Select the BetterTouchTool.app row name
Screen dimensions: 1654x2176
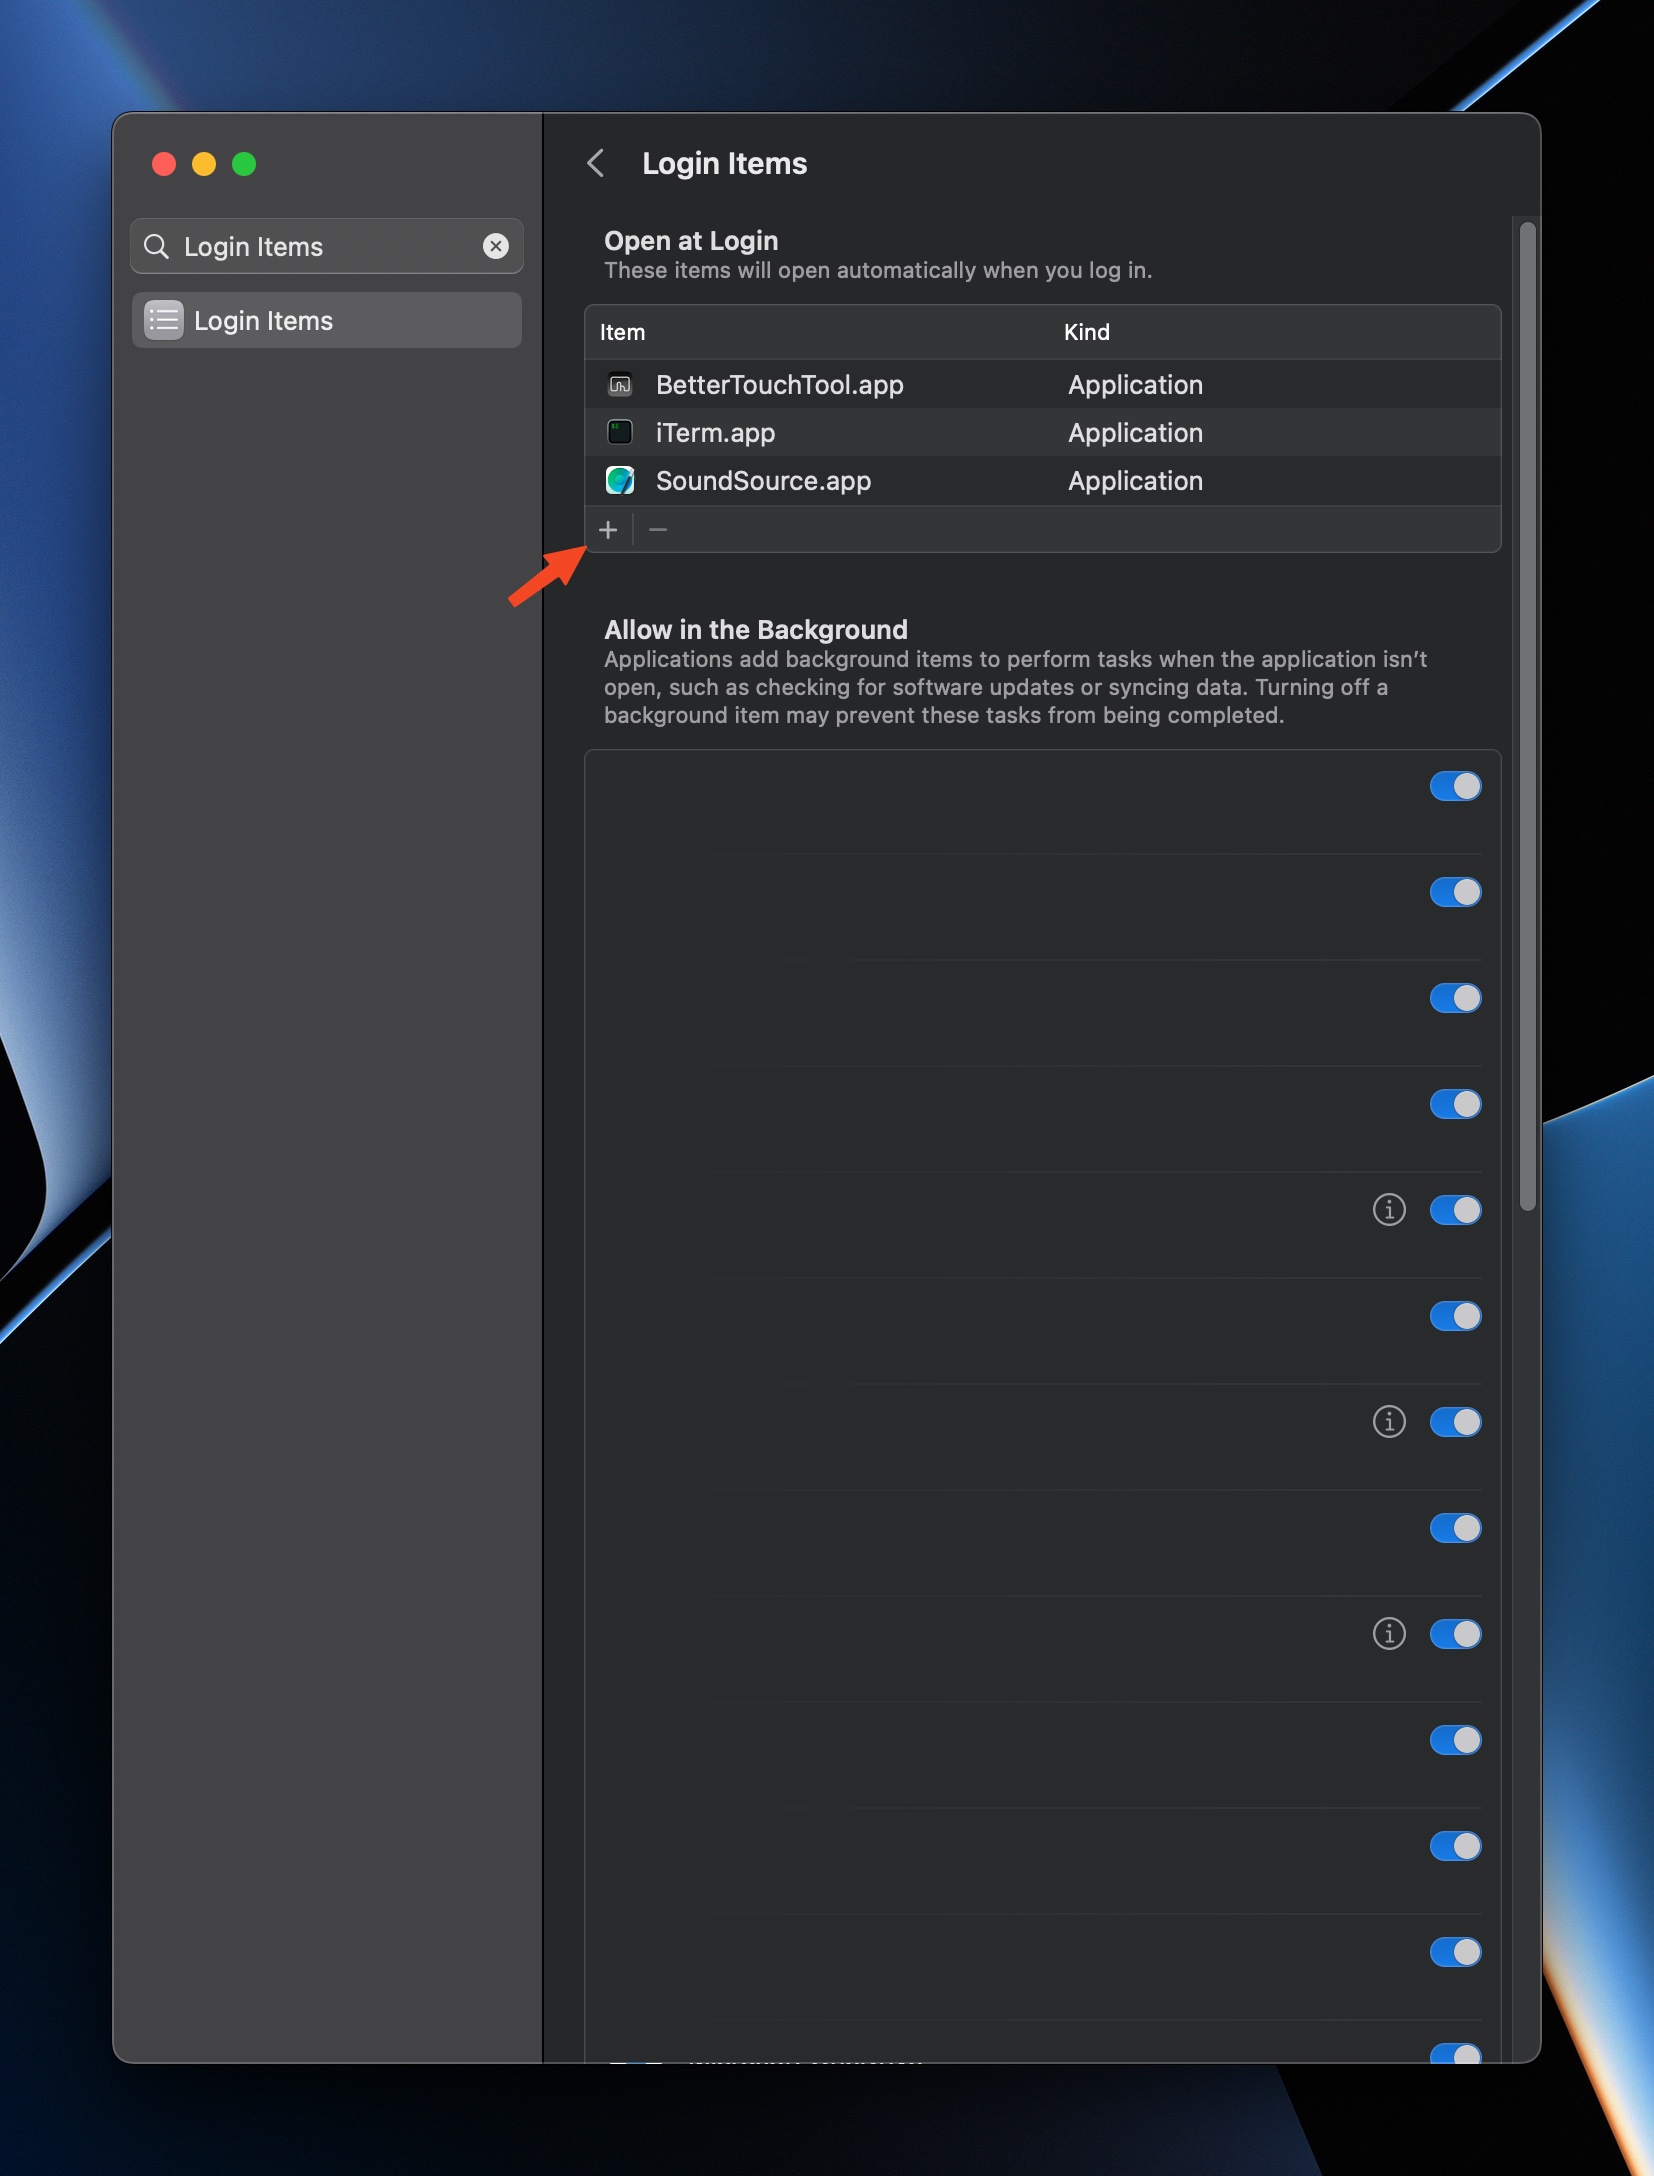point(779,385)
